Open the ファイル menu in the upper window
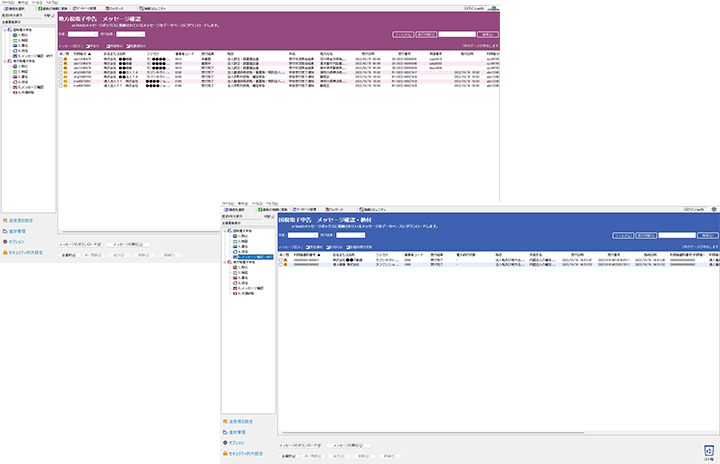Viewport: 720px width, 464px height. [8, 3]
